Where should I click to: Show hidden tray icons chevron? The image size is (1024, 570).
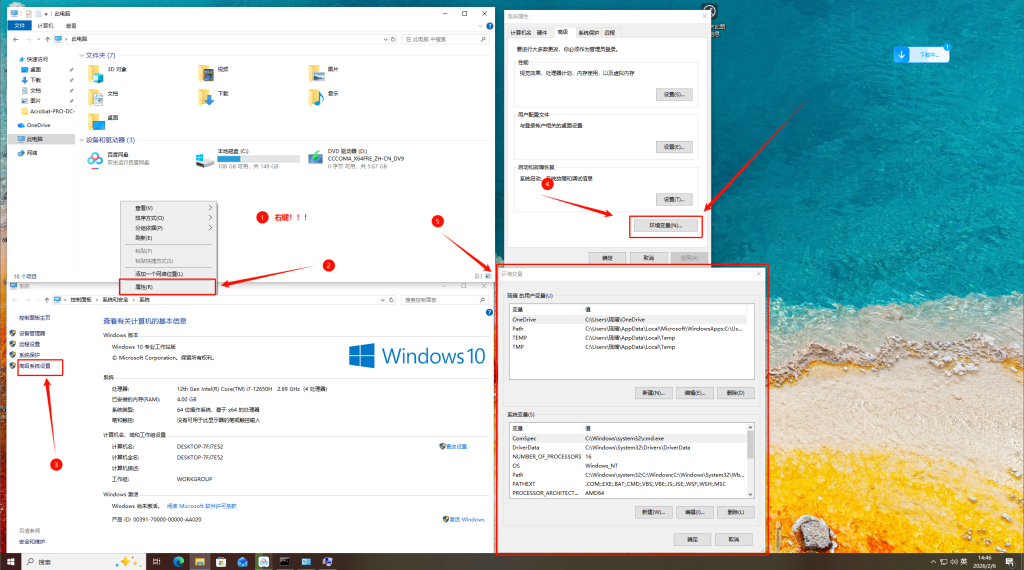point(933,562)
